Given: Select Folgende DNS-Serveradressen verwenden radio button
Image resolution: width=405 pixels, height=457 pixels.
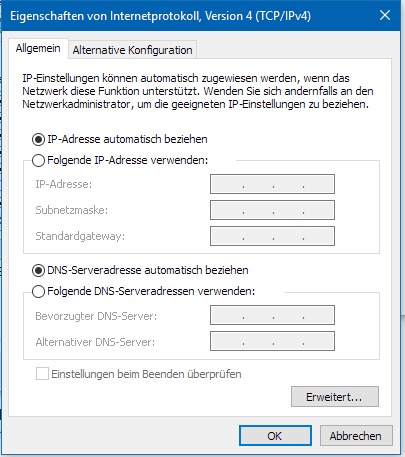Looking at the screenshot, I should point(38,291).
